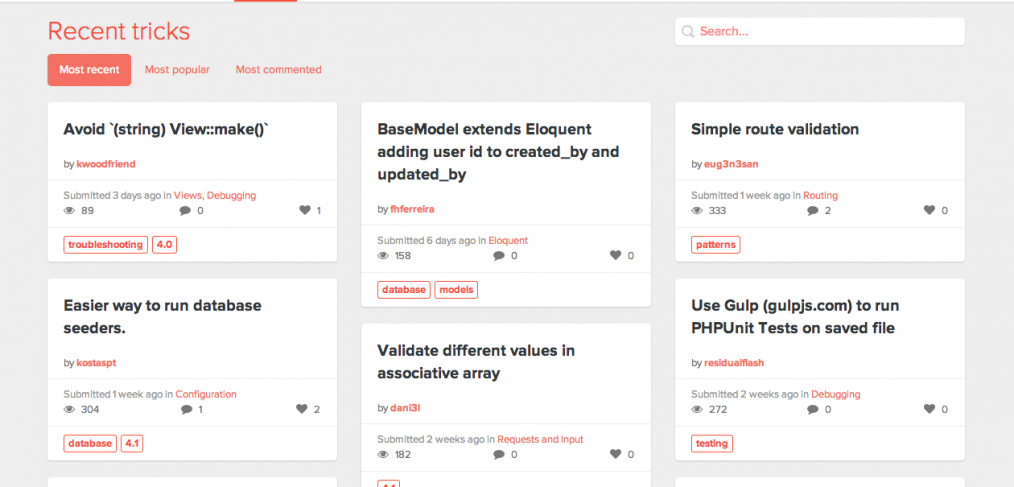View author residualflash's profile
This screenshot has width=1014, height=487.
734,363
